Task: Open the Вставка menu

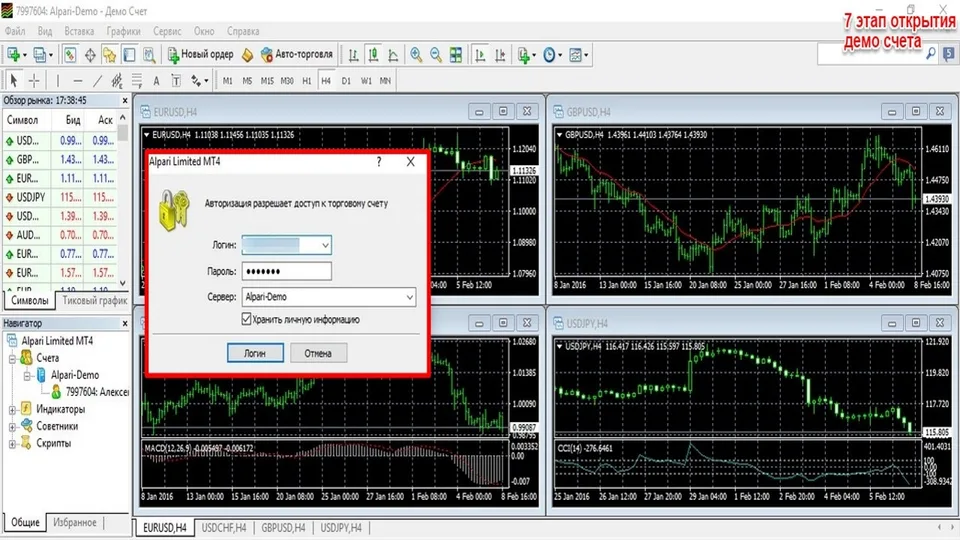Action: tap(79, 31)
